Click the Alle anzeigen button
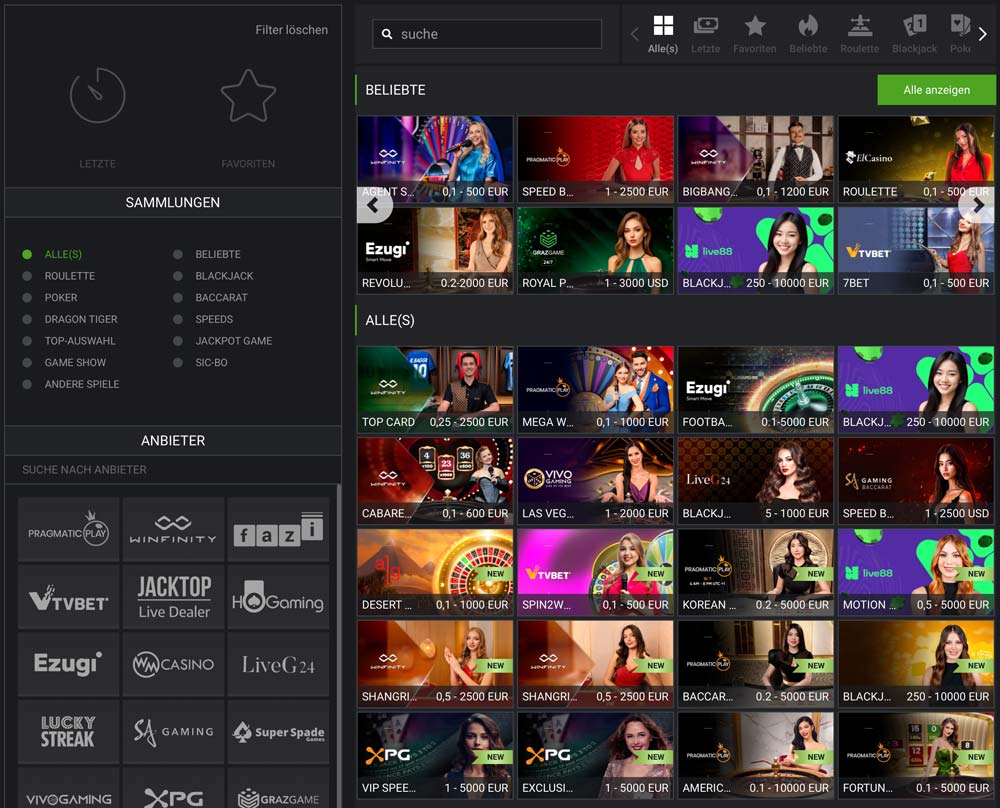The height and width of the screenshot is (808, 1000). click(936, 90)
